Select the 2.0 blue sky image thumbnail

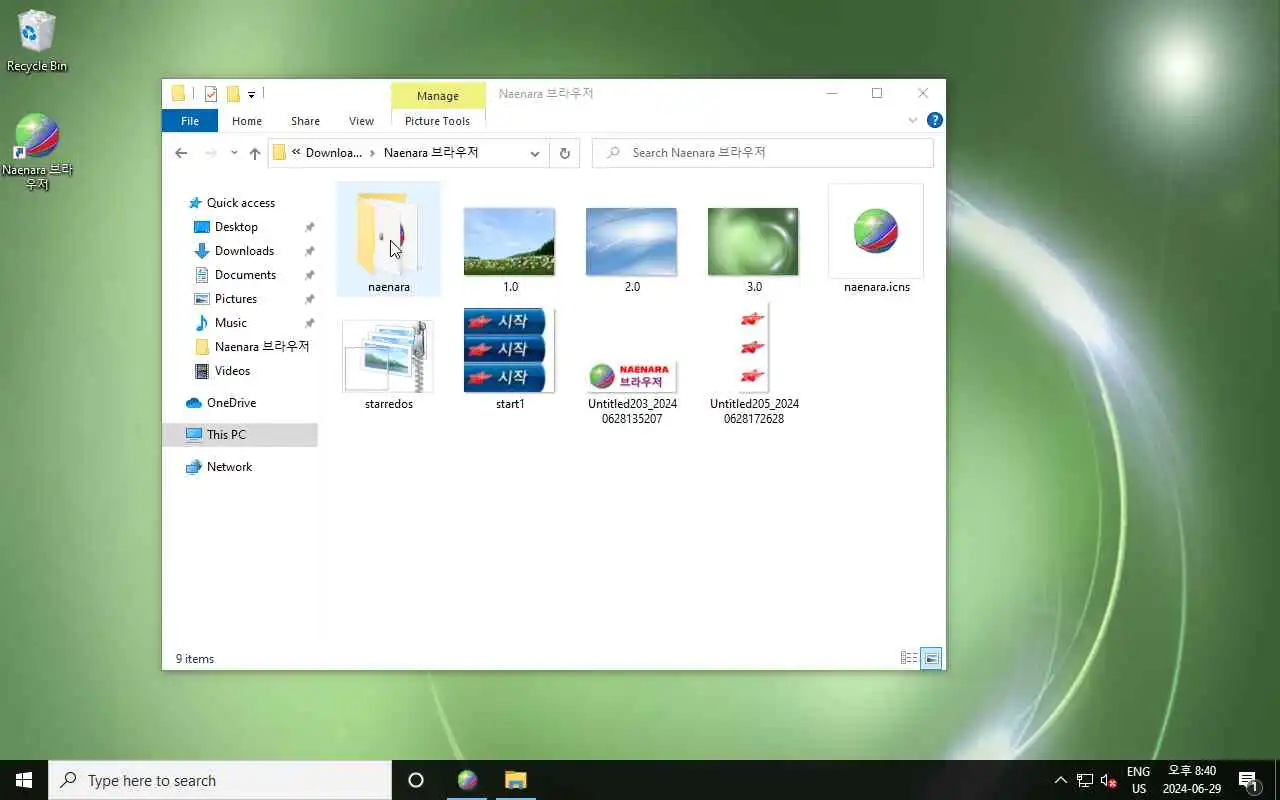pos(631,241)
